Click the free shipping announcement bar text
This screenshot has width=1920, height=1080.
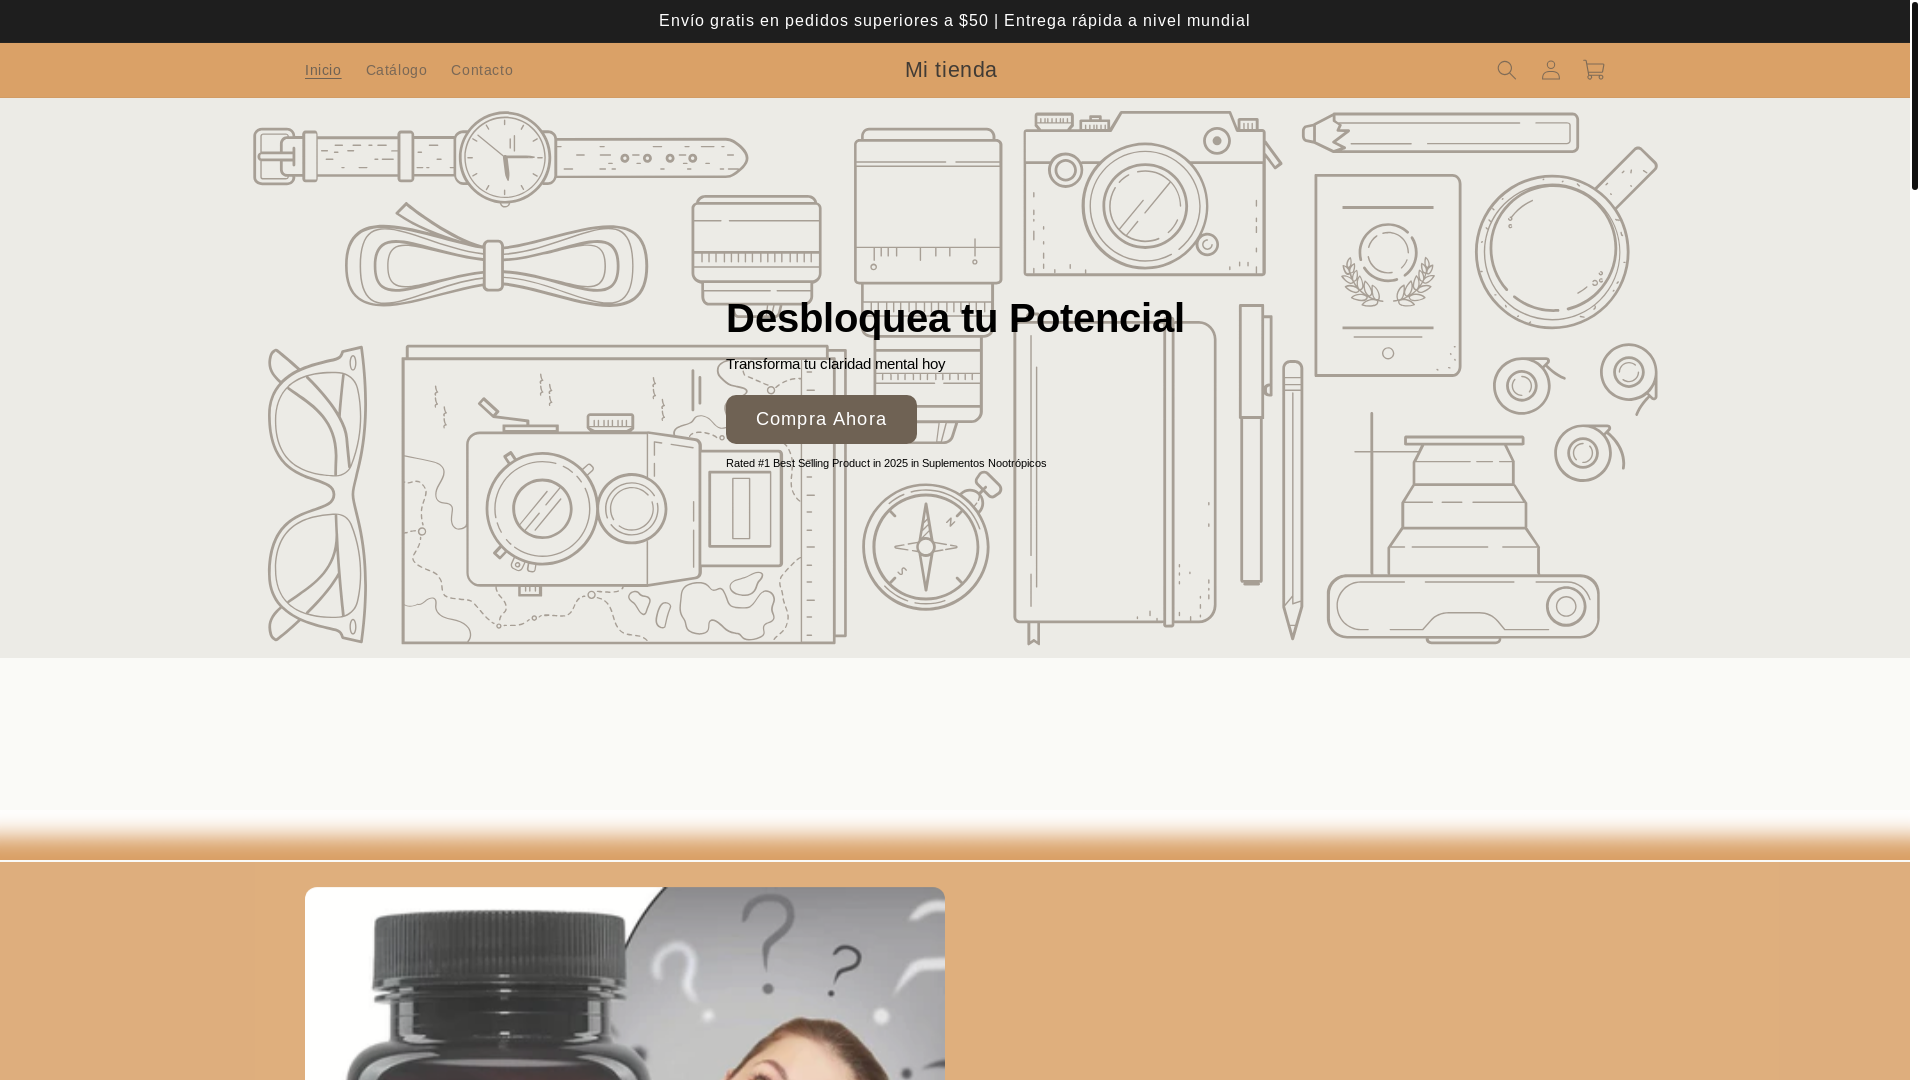point(954,21)
